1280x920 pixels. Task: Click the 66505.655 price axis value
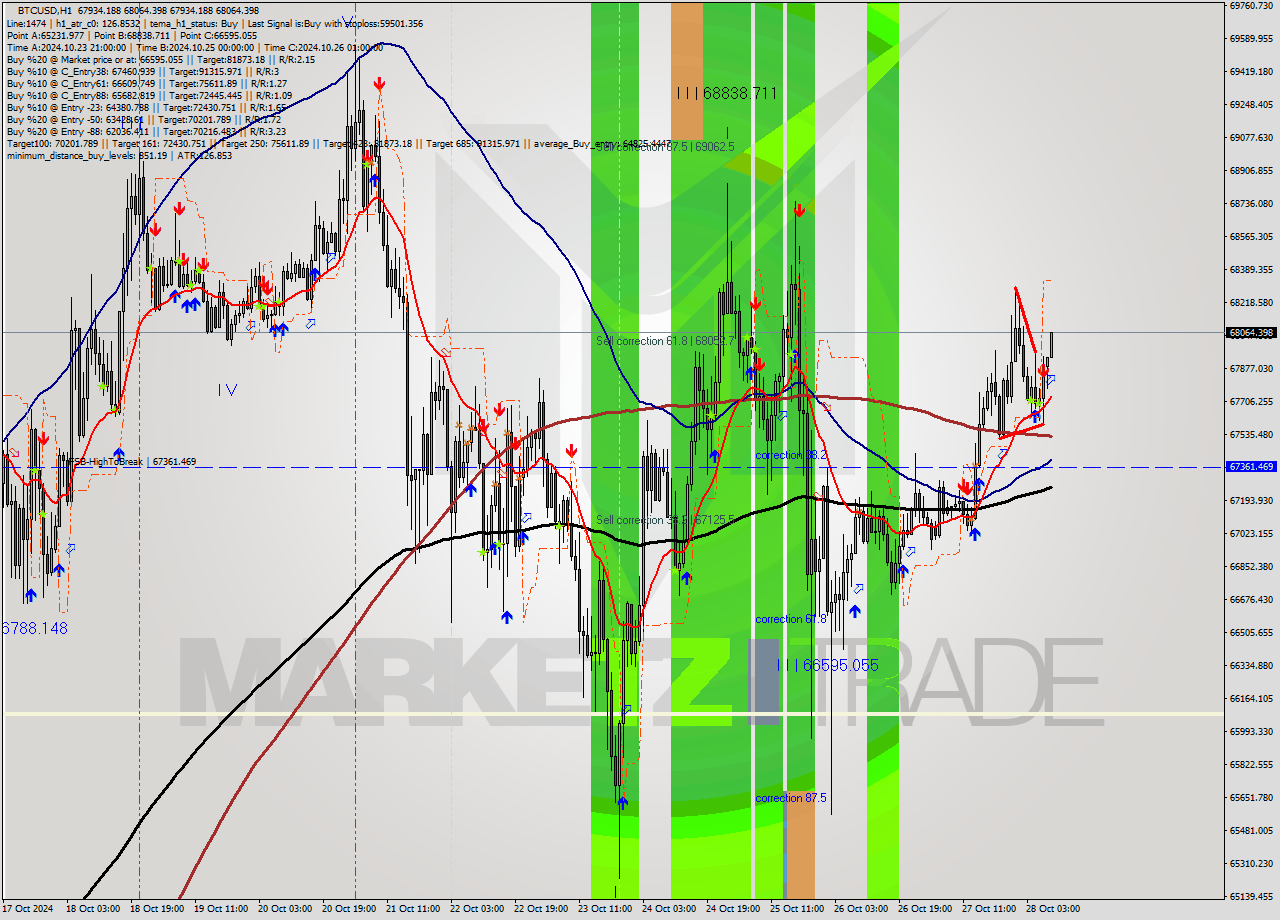click(x=1250, y=633)
